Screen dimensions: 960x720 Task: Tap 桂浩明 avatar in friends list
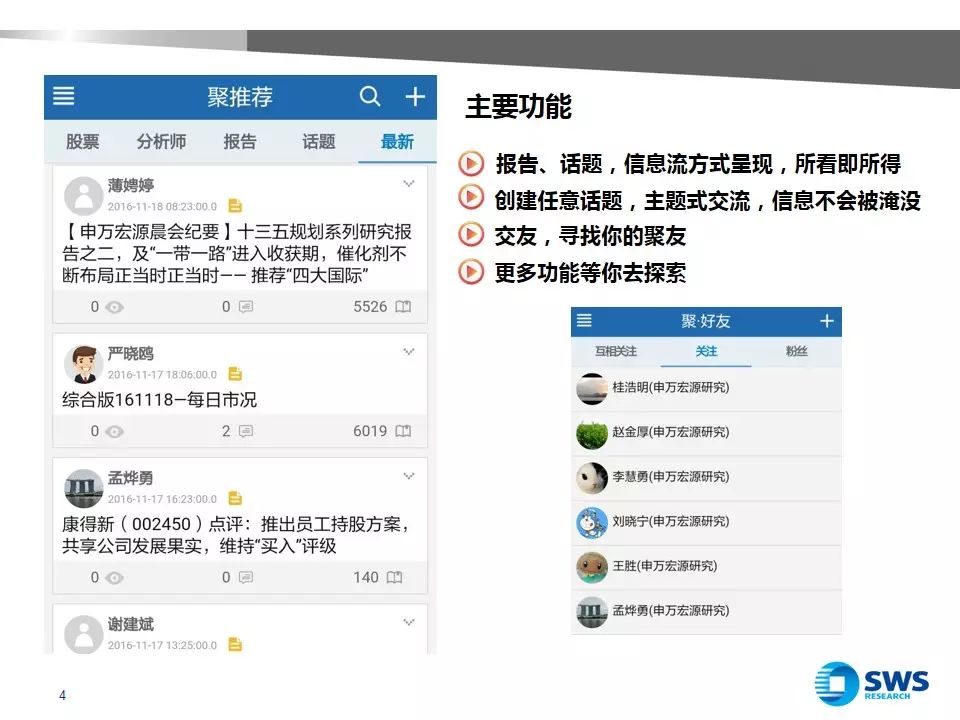(x=592, y=389)
